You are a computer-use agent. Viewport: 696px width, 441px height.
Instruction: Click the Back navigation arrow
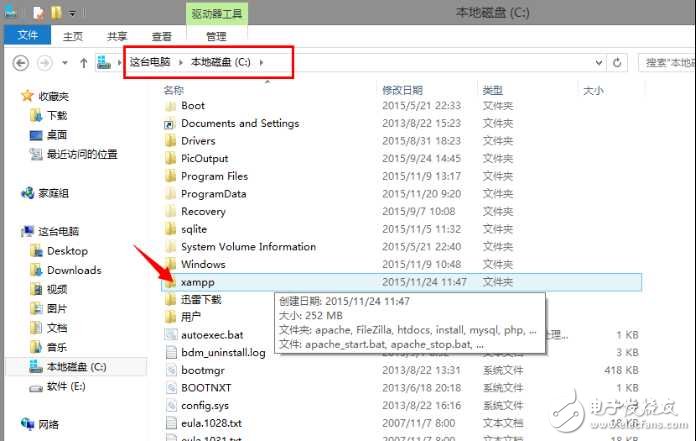coord(21,63)
